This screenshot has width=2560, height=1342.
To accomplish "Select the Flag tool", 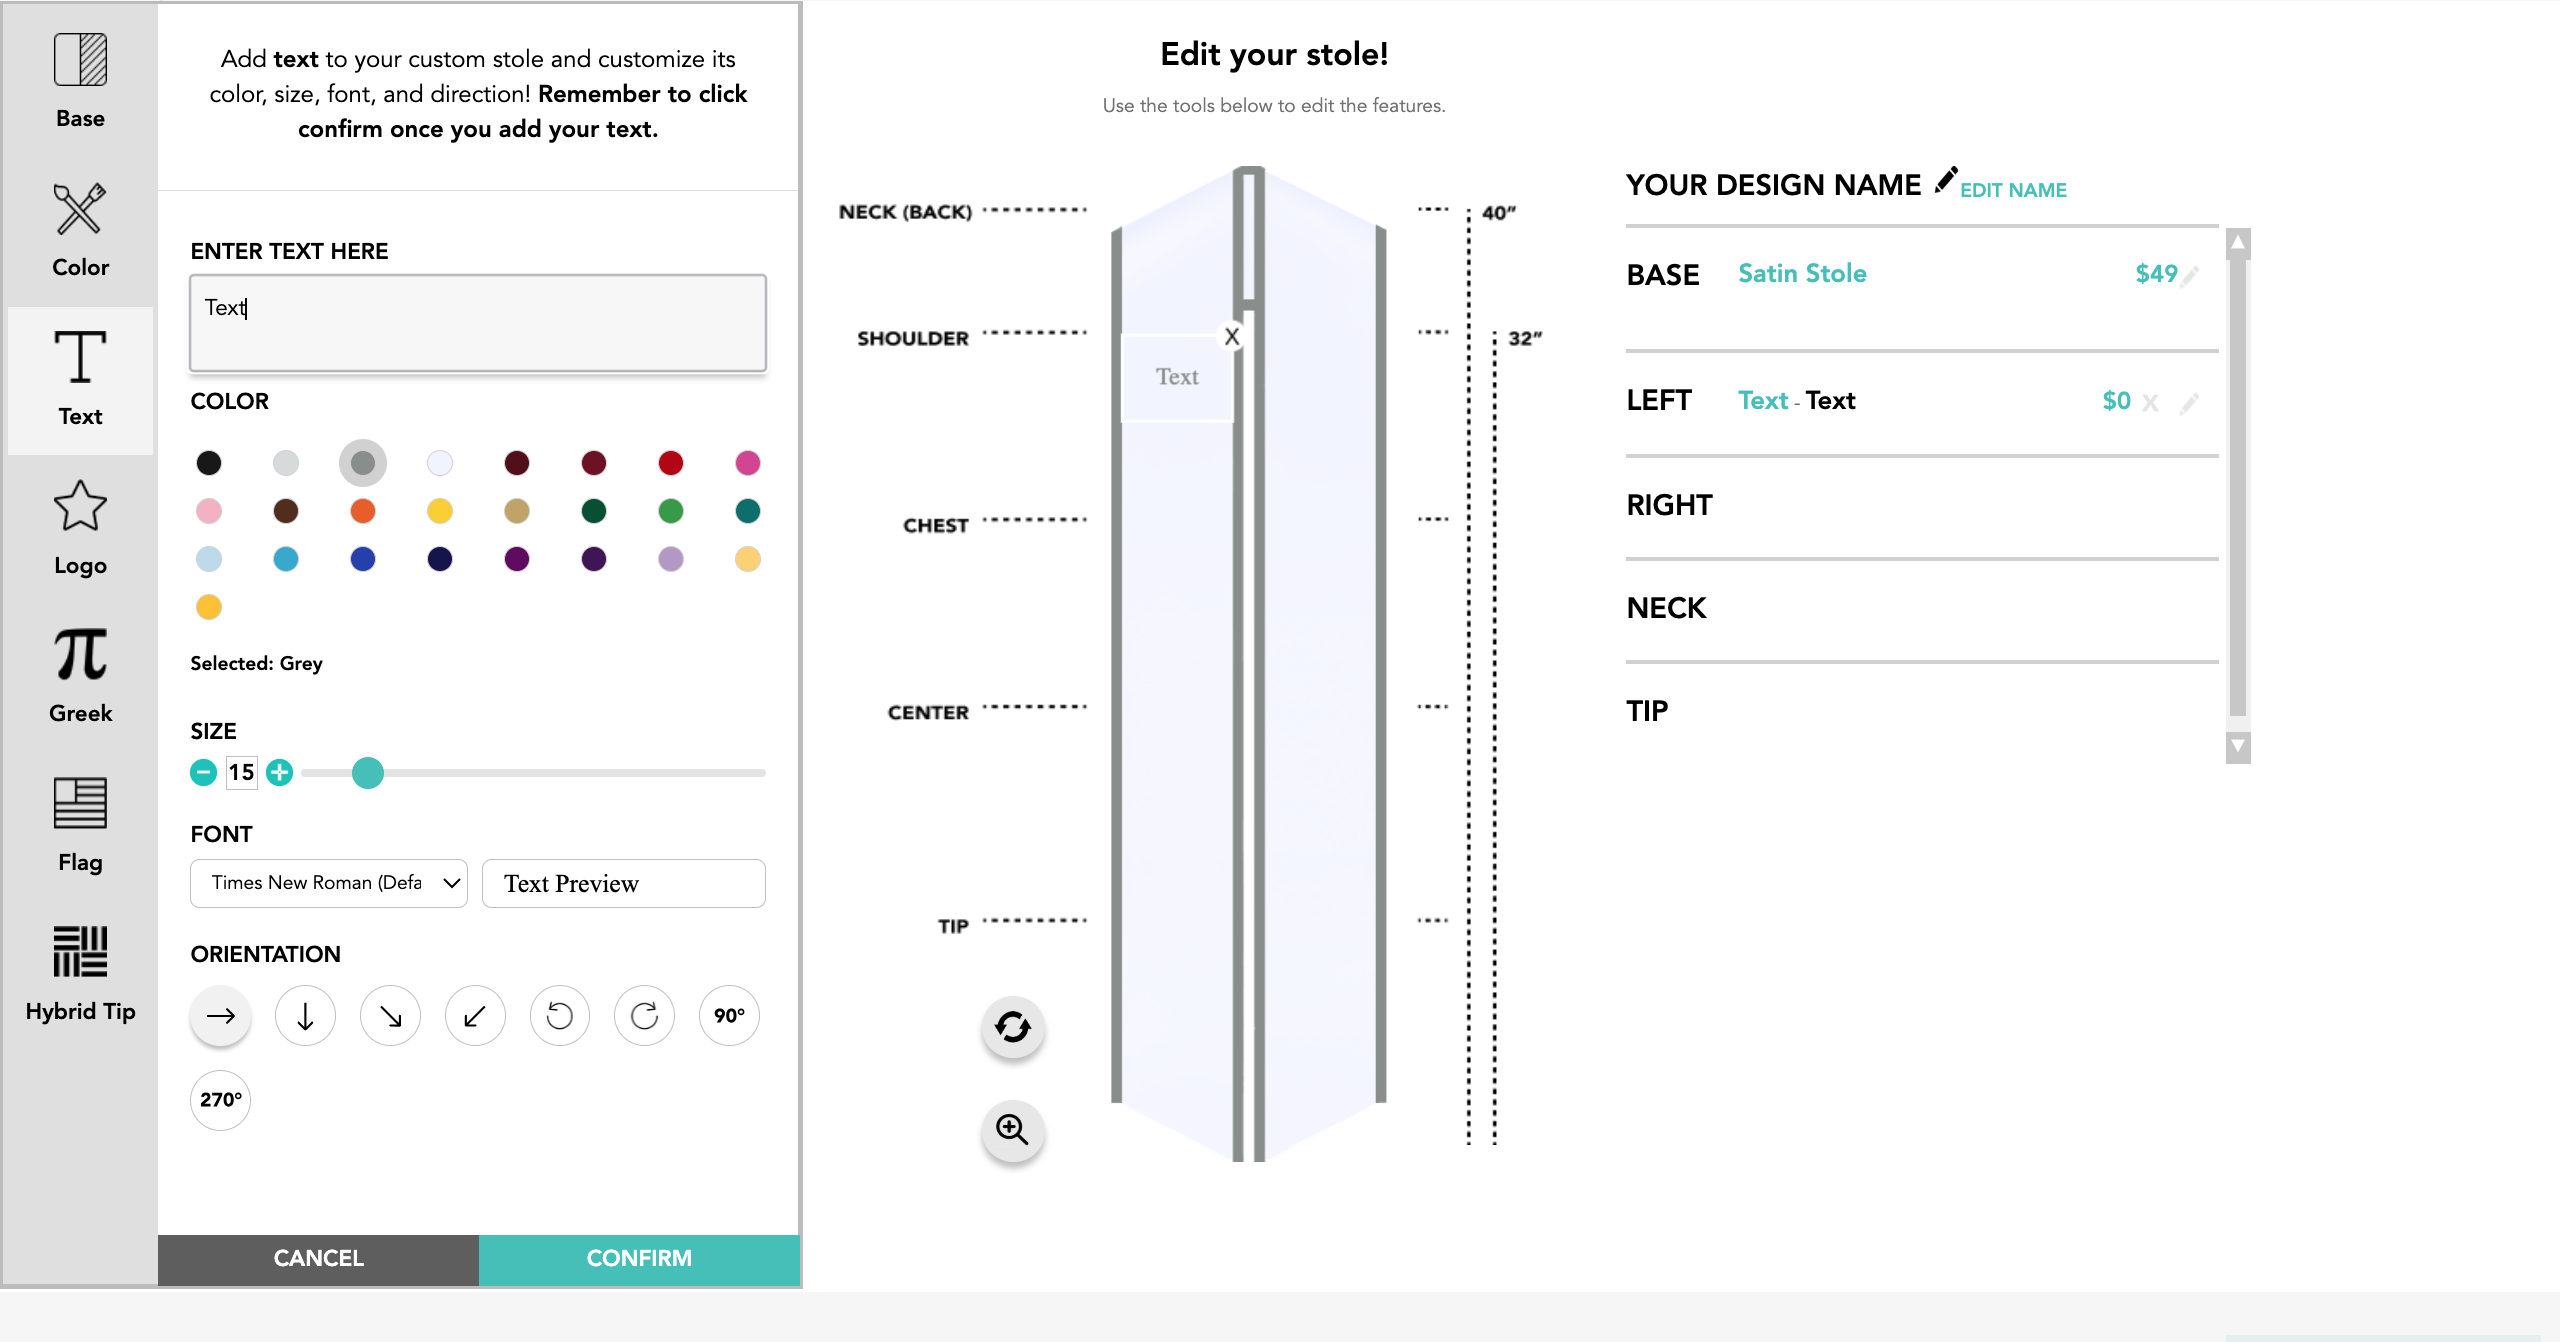I will [x=80, y=824].
